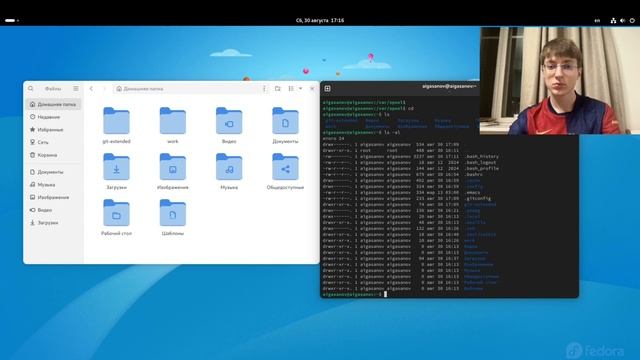Open Избранные in the sidebar
This screenshot has width=640, height=360.
53,130
